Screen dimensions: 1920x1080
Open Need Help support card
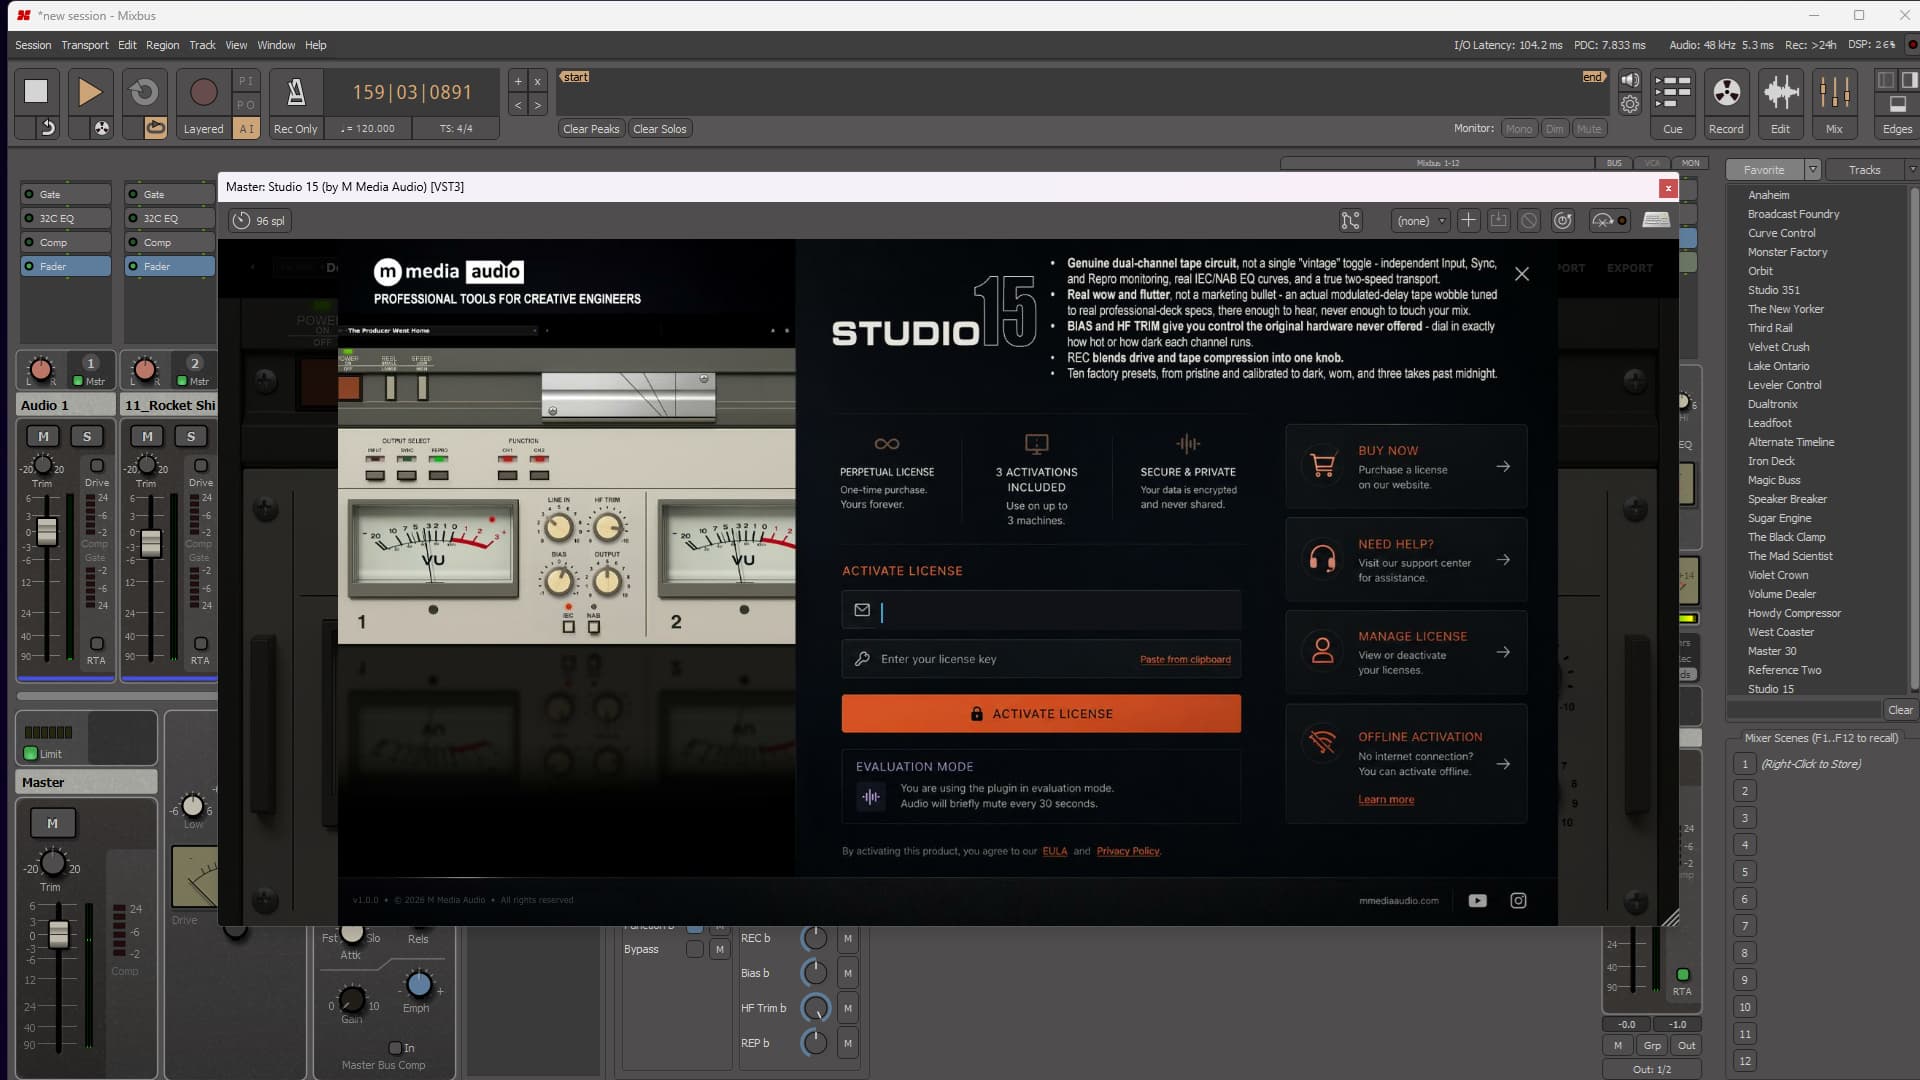(x=1406, y=560)
